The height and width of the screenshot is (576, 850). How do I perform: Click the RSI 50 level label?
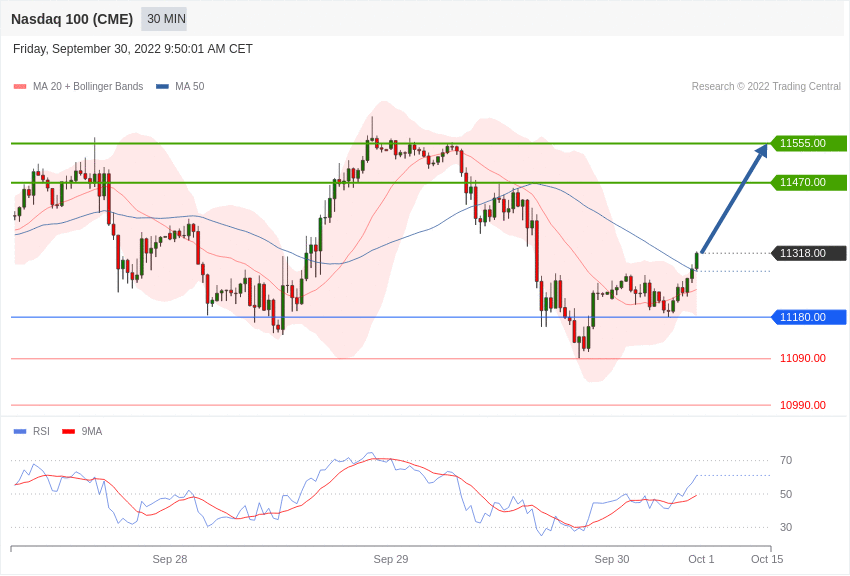[786, 494]
